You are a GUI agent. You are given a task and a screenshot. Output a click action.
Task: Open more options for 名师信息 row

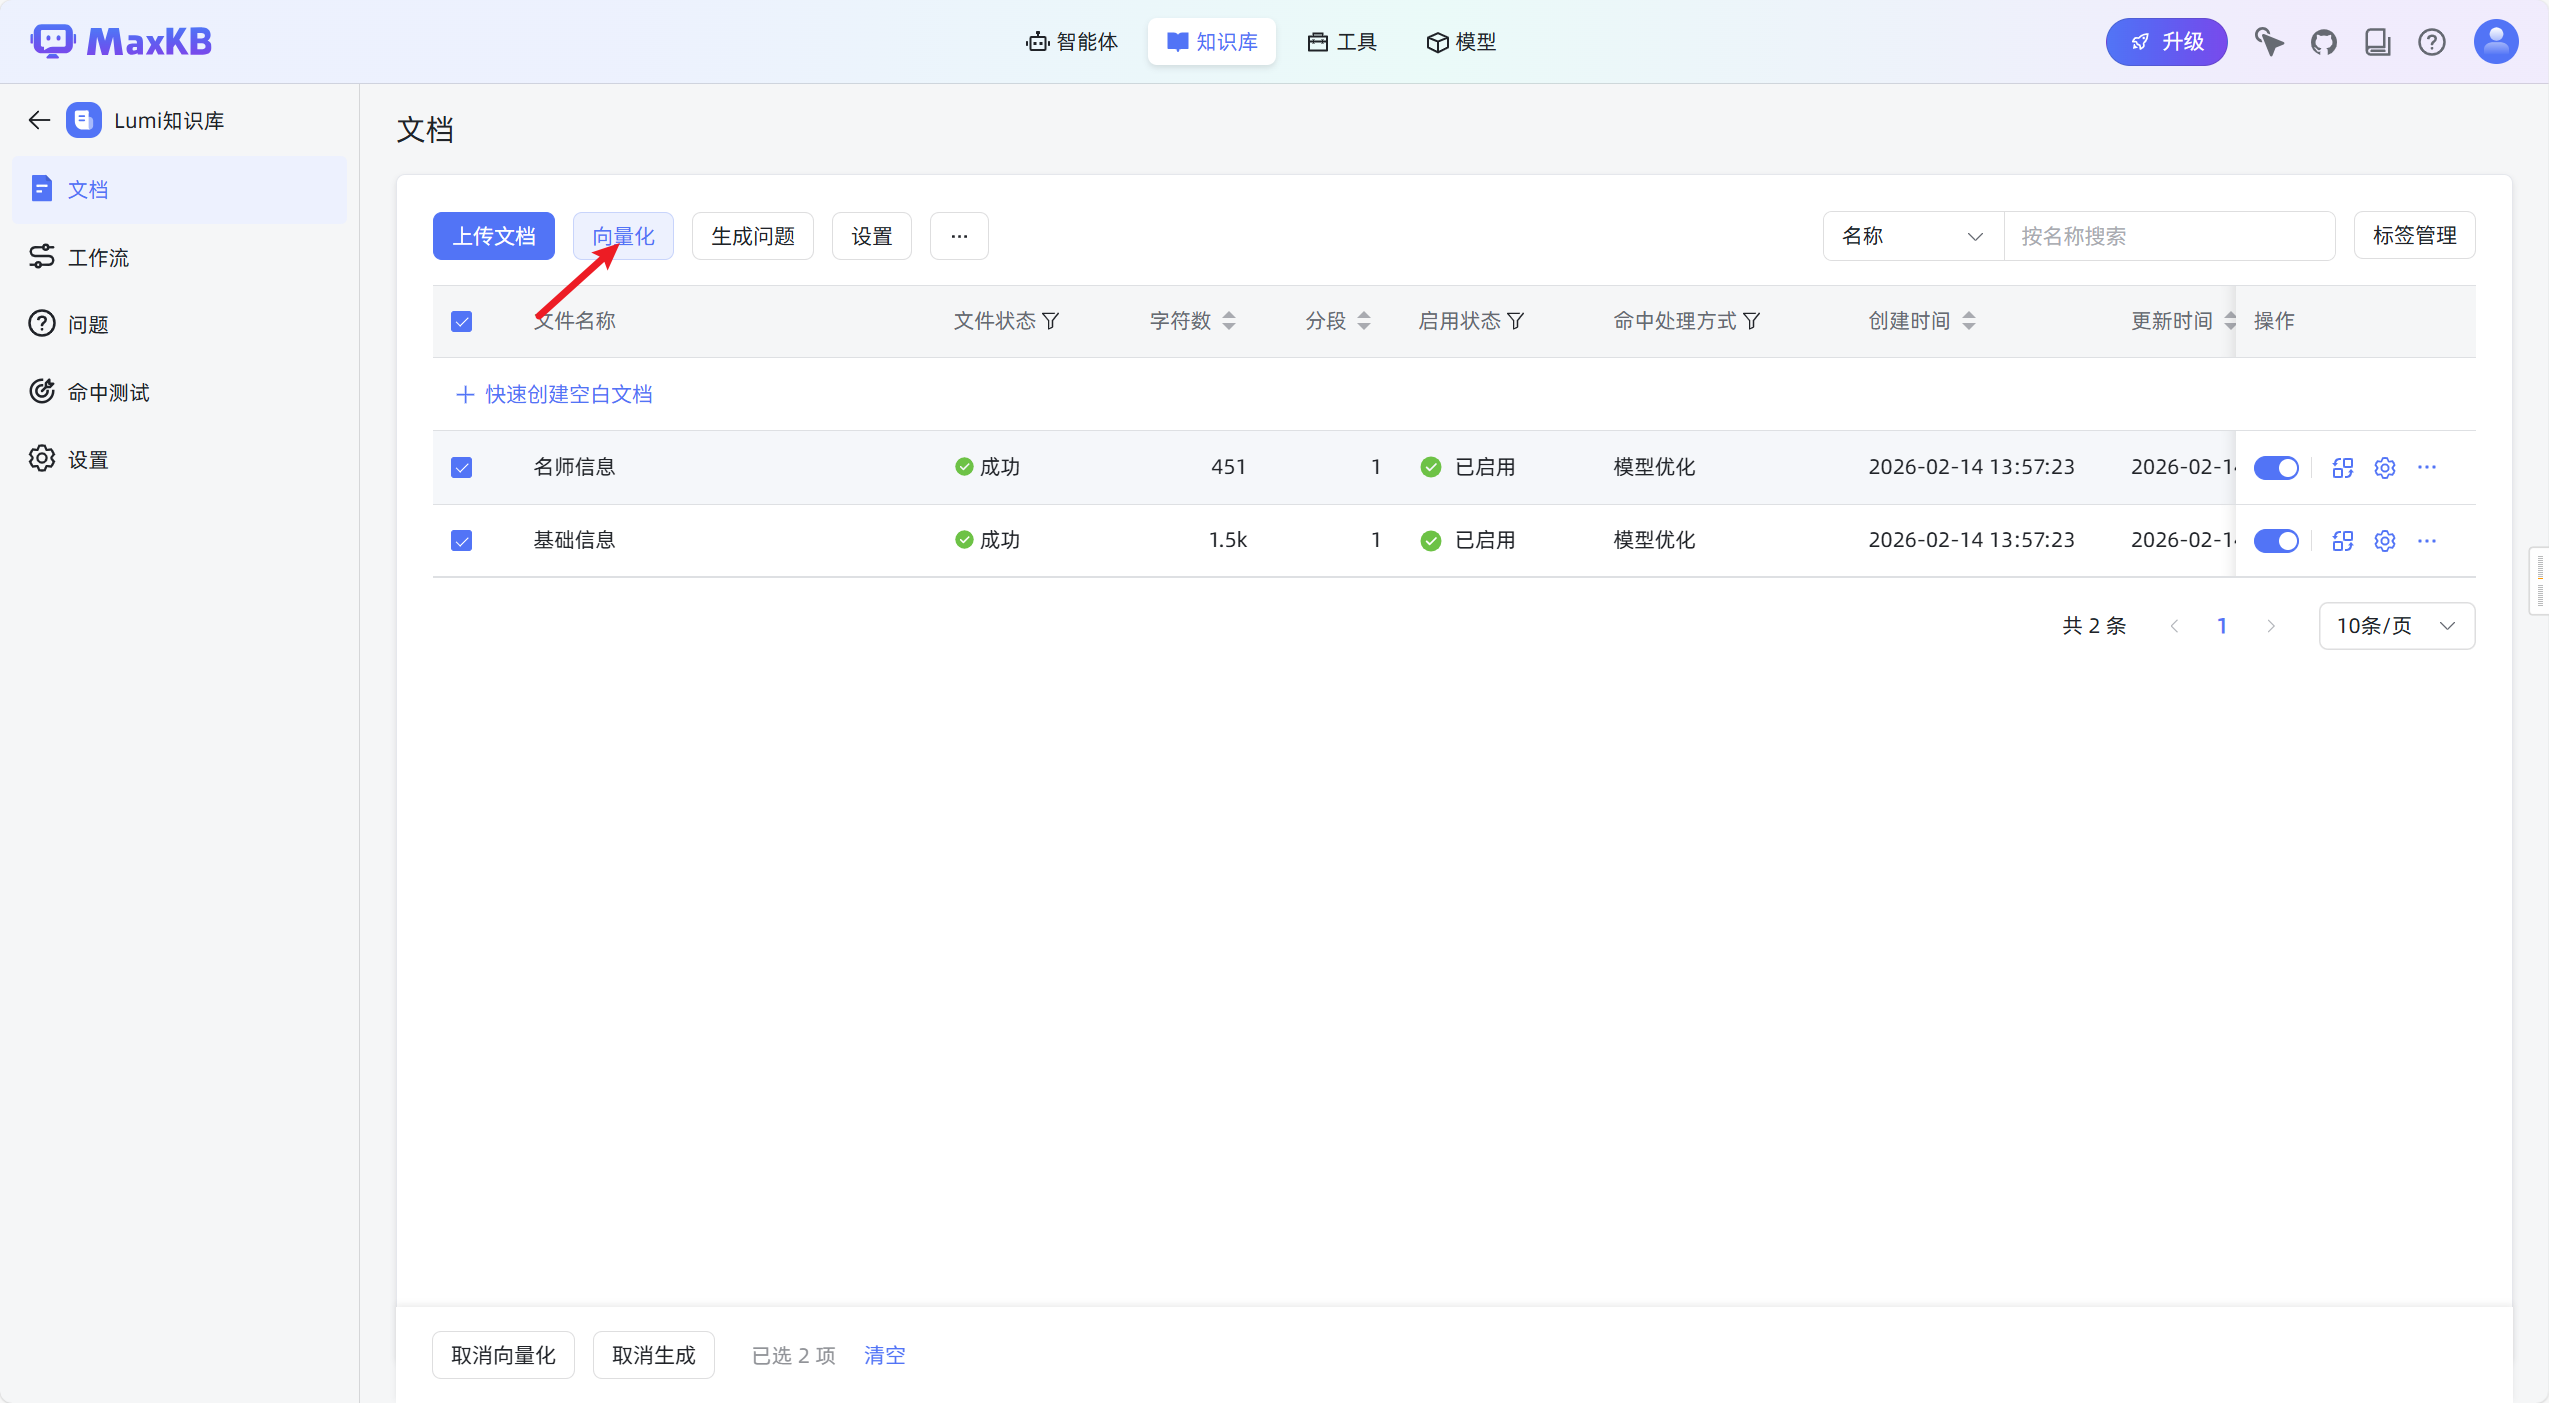tap(2427, 467)
